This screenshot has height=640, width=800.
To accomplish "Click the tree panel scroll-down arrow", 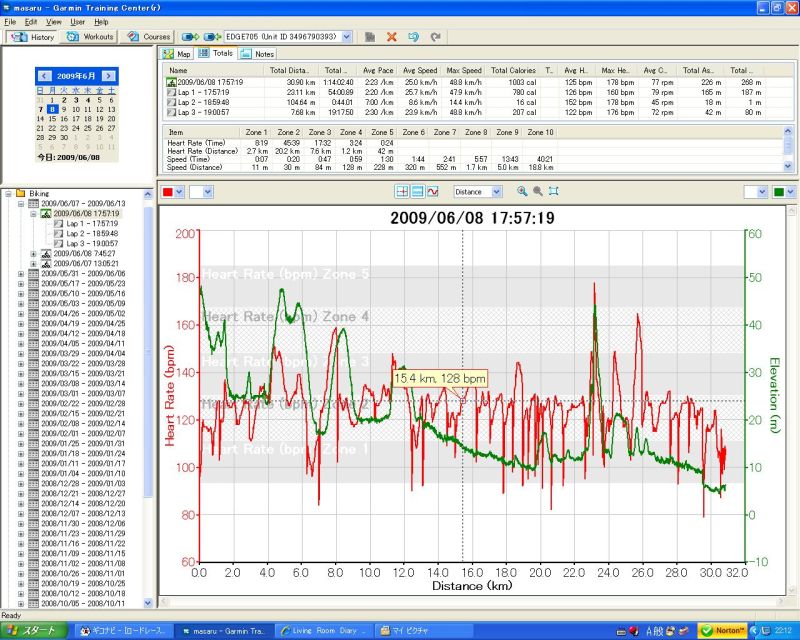I will point(148,603).
